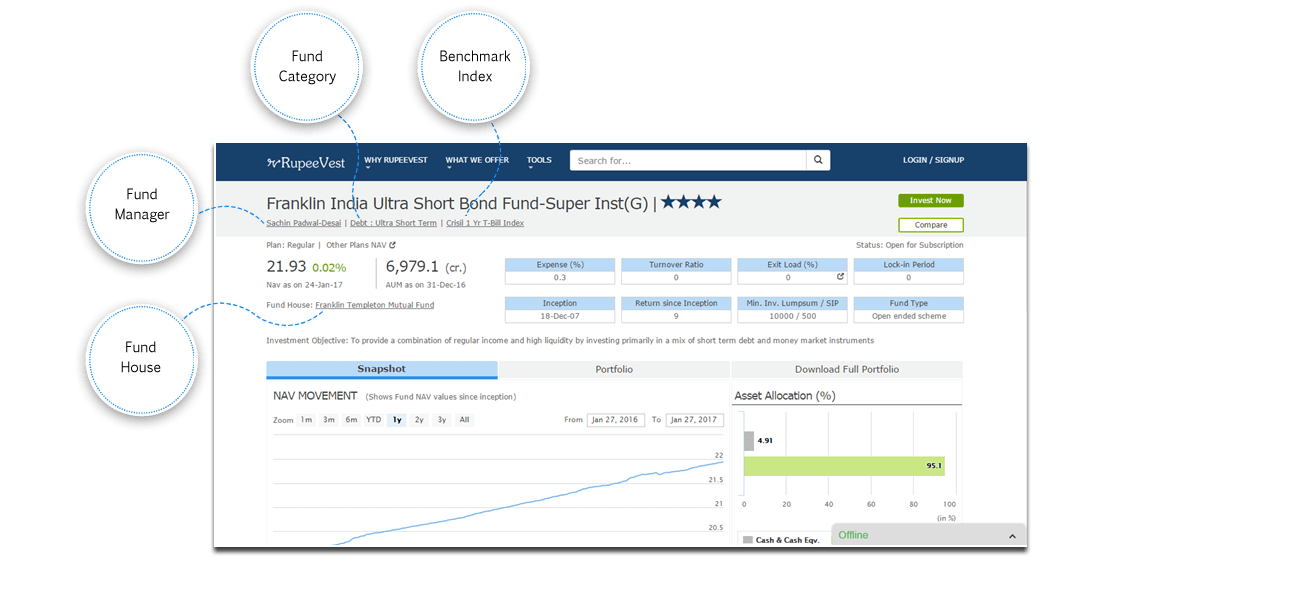Select the 3y zoom range
1300x591 pixels.
441,420
